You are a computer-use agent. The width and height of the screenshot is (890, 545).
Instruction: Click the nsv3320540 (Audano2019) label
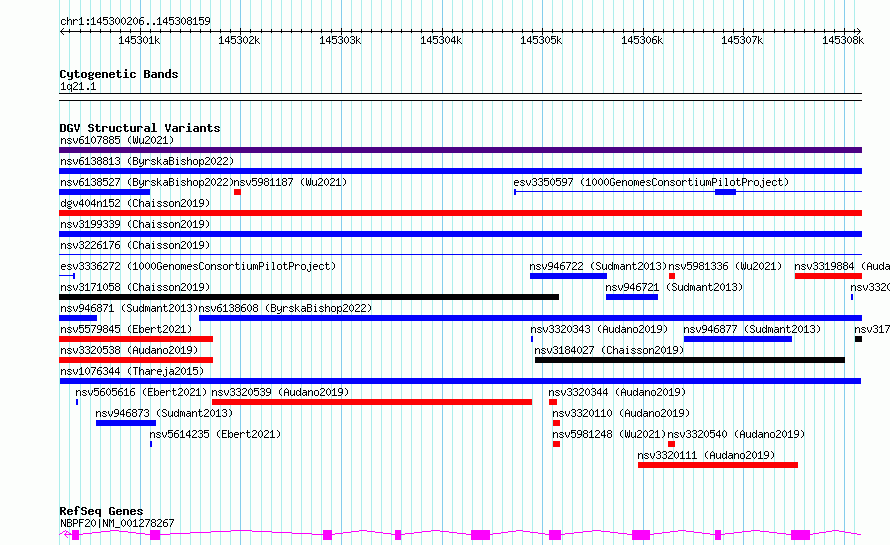pyautogui.click(x=736, y=434)
